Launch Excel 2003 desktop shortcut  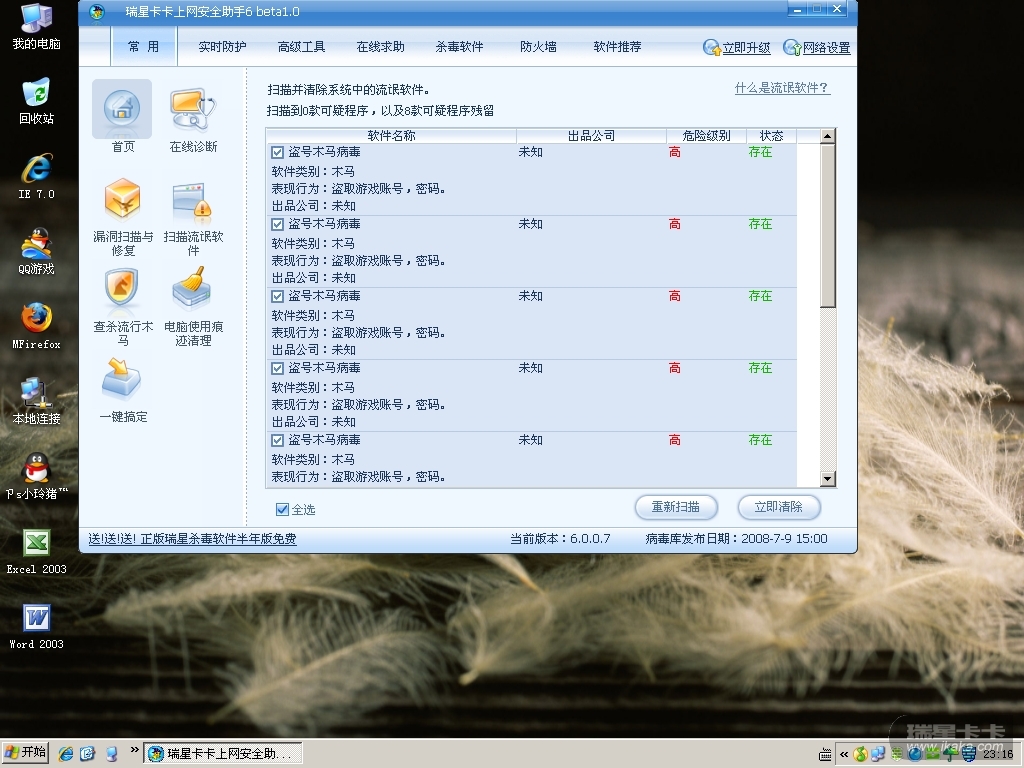(x=37, y=552)
